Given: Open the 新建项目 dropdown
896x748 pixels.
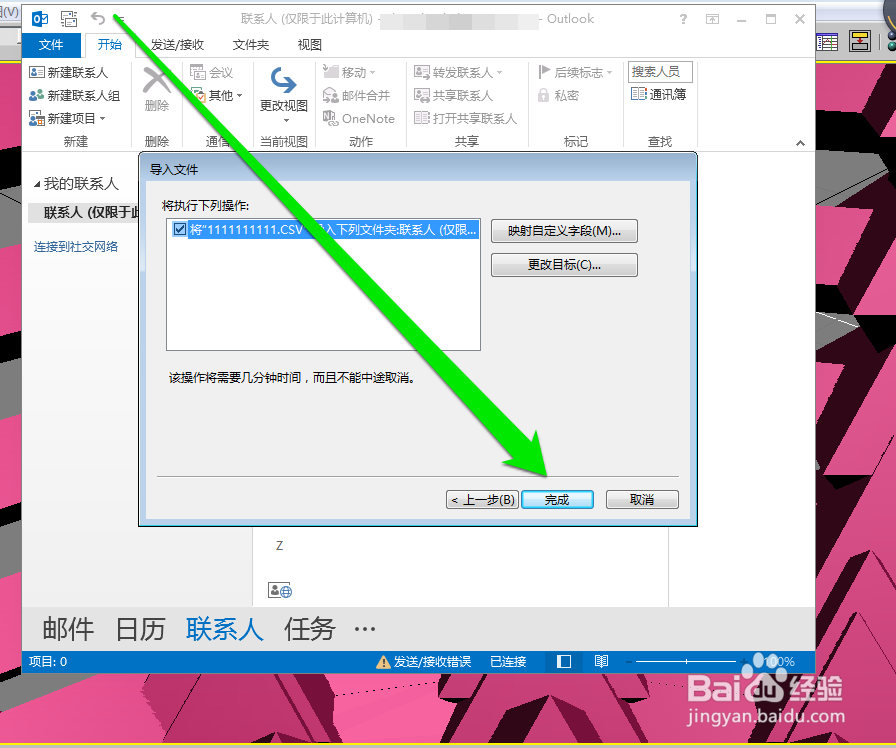Looking at the screenshot, I should (68, 118).
